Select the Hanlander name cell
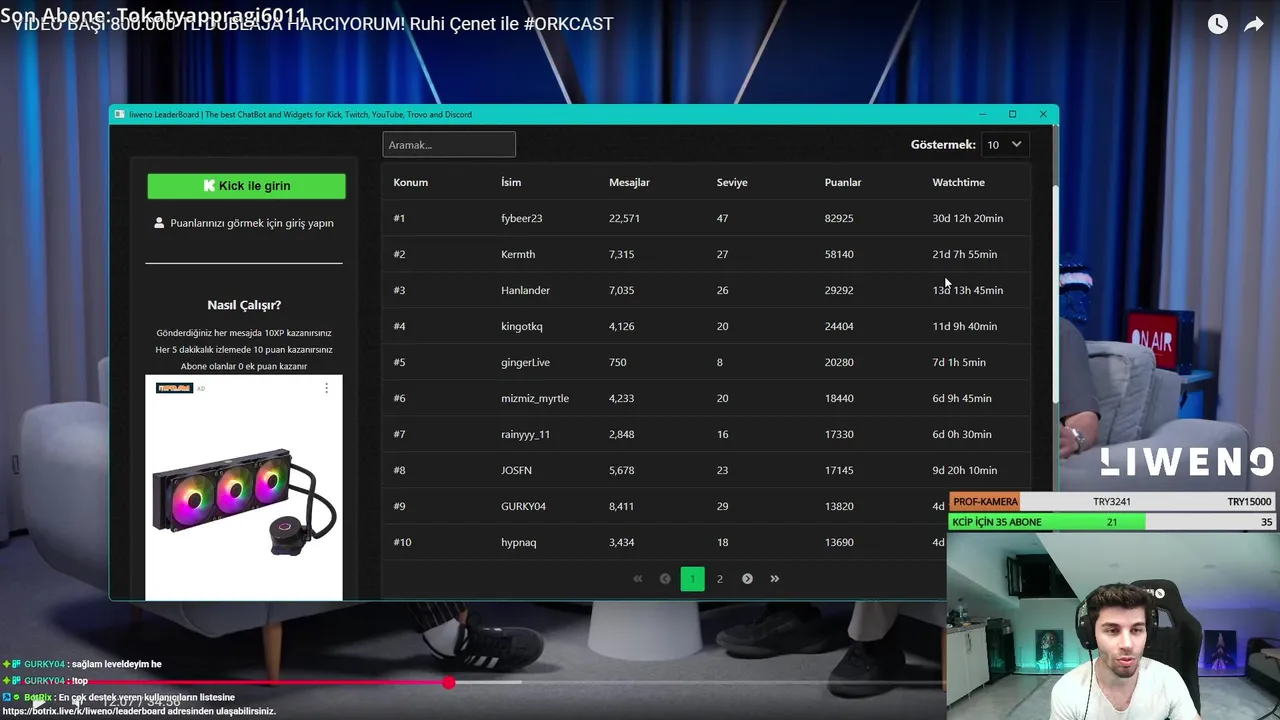The height and width of the screenshot is (720, 1280). pos(525,290)
